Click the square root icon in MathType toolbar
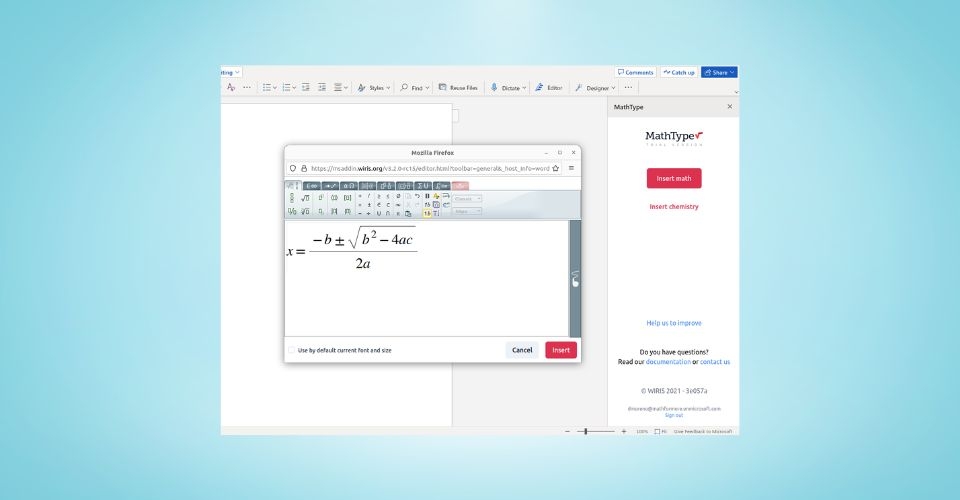This screenshot has width=960, height=500. click(305, 198)
